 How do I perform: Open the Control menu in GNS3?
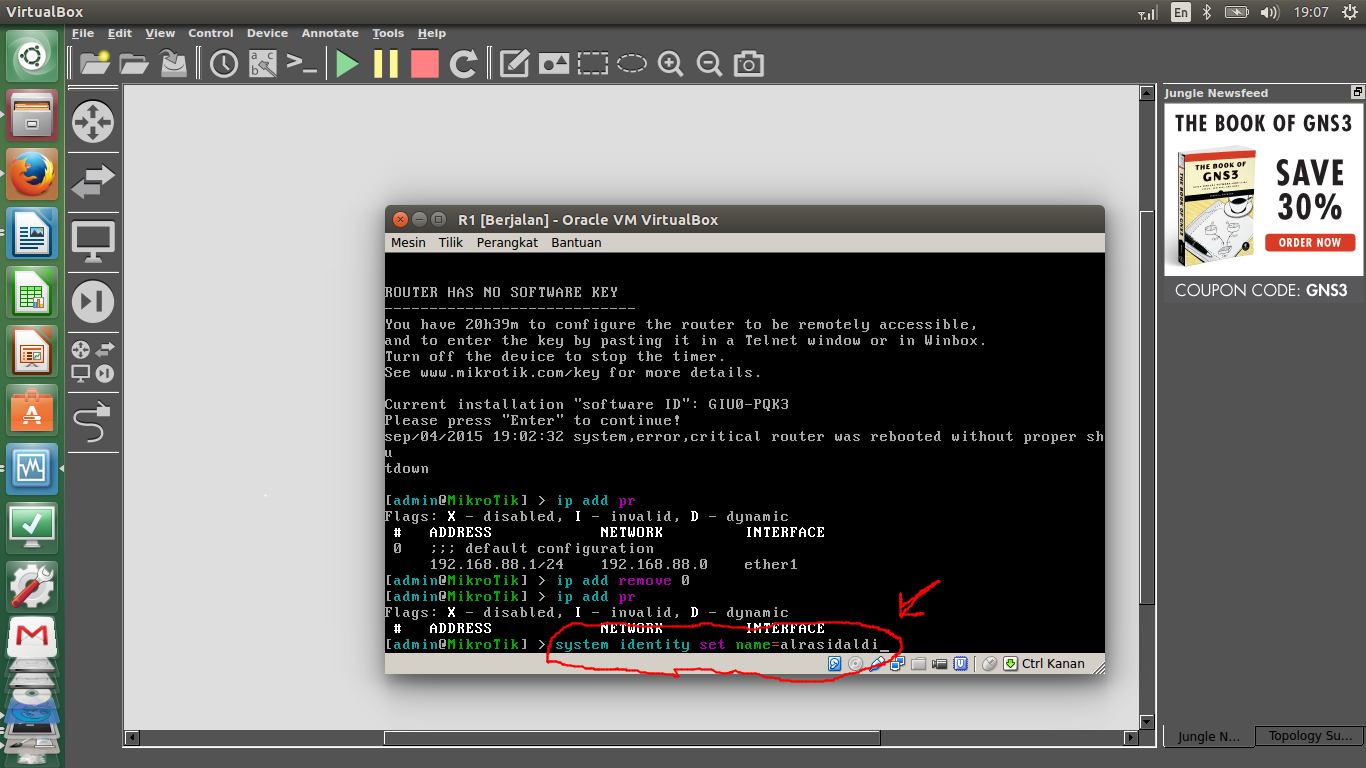(x=211, y=33)
